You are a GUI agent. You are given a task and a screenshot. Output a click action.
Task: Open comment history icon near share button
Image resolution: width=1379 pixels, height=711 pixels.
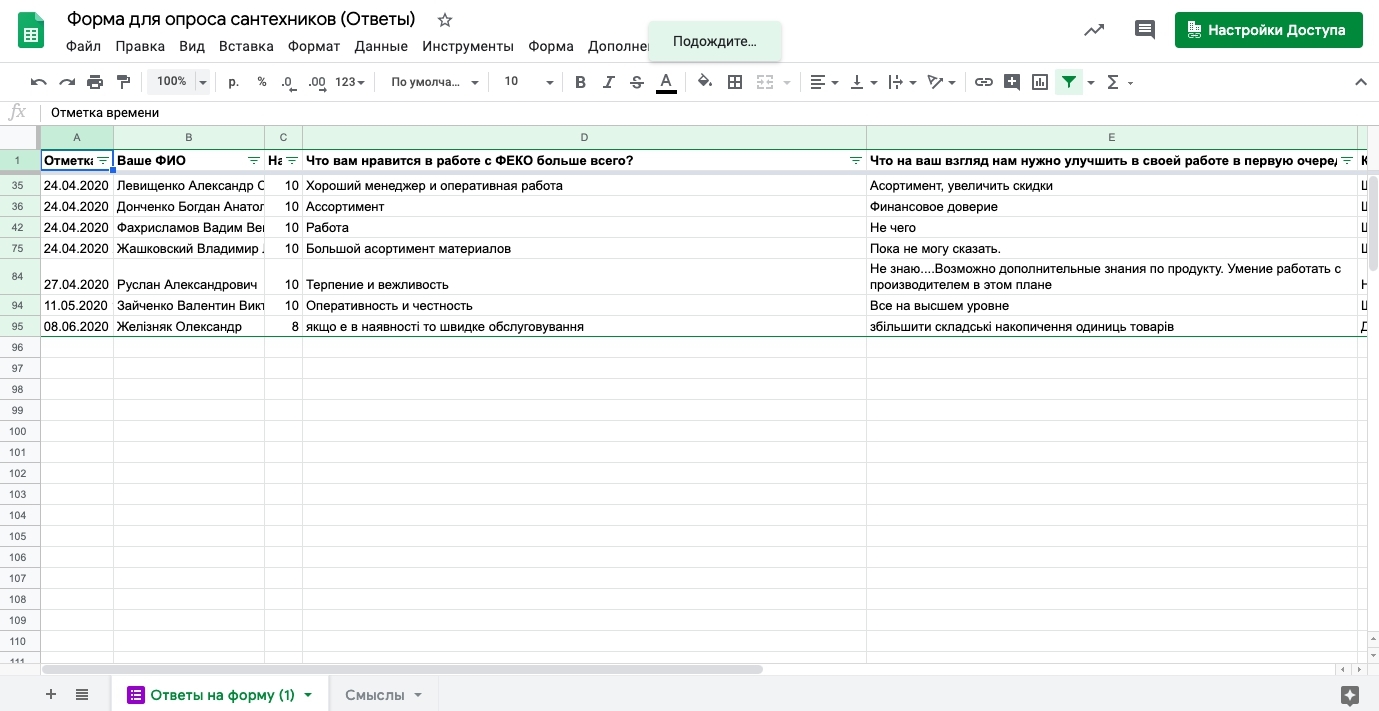click(x=1145, y=30)
